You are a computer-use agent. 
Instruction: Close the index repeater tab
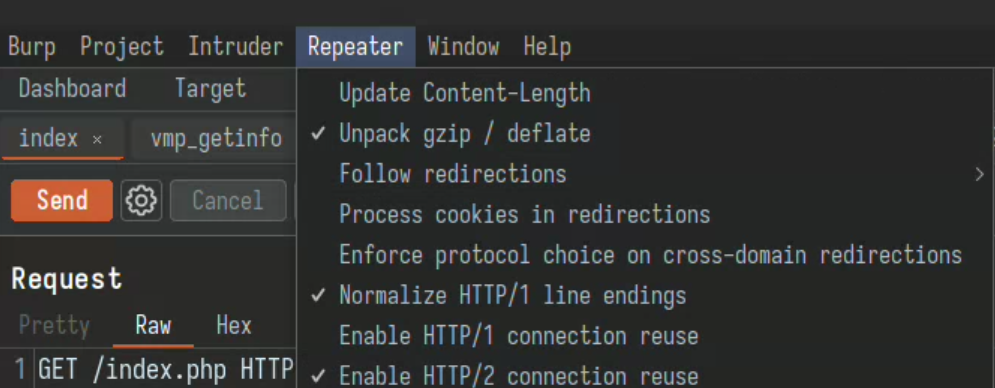click(97, 139)
